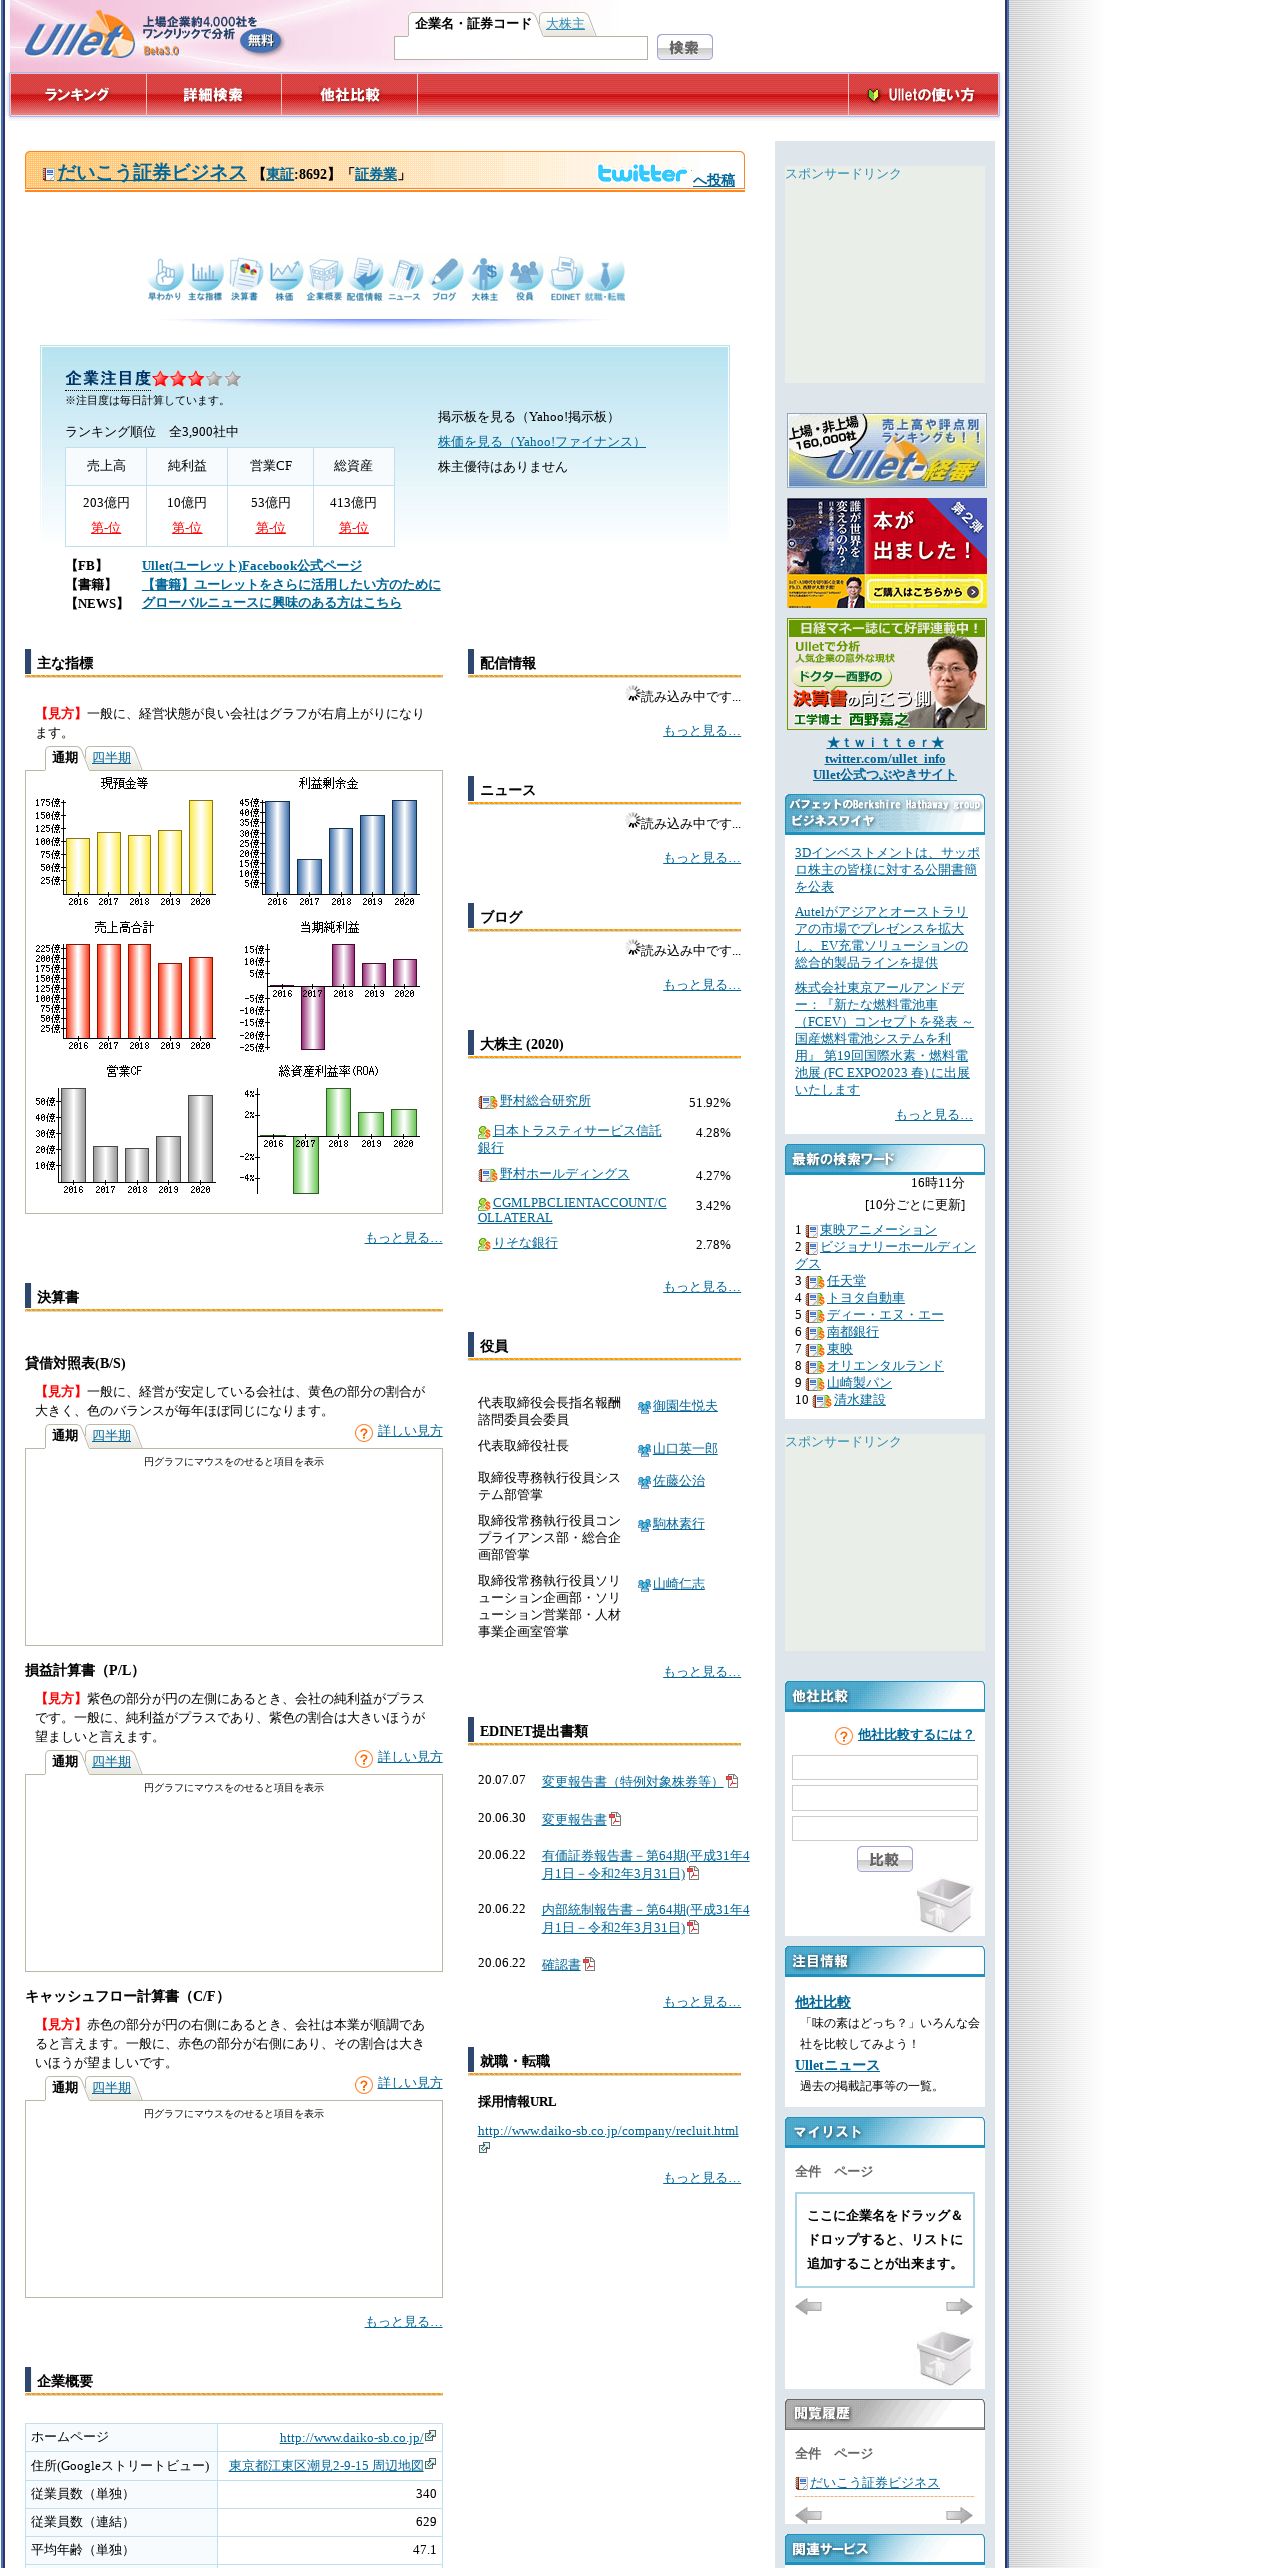Click the trash box under the 比較 button
1284x2568 pixels.
pos(944,1904)
